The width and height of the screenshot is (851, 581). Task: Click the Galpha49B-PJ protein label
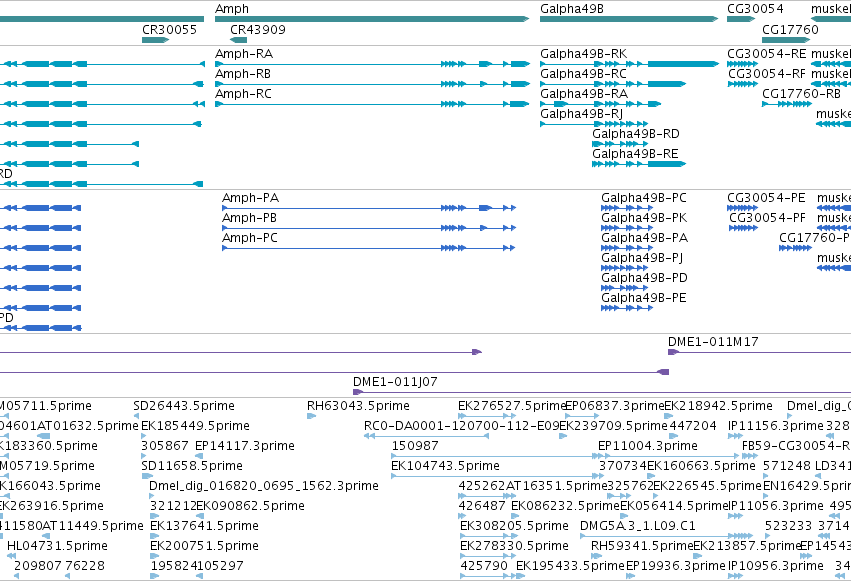642,258
